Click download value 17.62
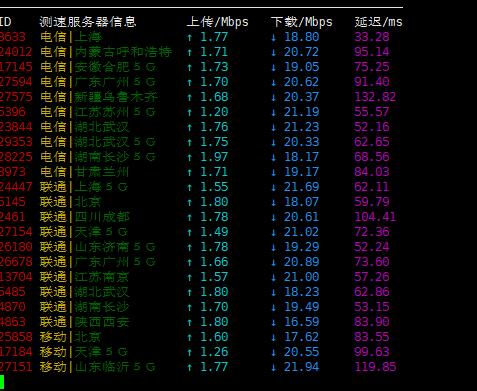 coord(301,337)
